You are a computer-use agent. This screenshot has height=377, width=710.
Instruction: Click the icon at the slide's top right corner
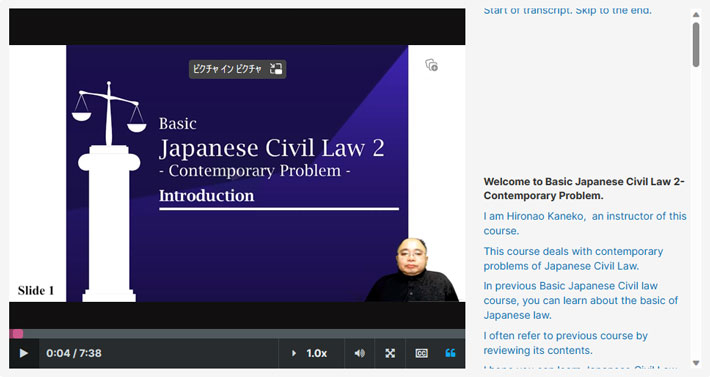(432, 65)
